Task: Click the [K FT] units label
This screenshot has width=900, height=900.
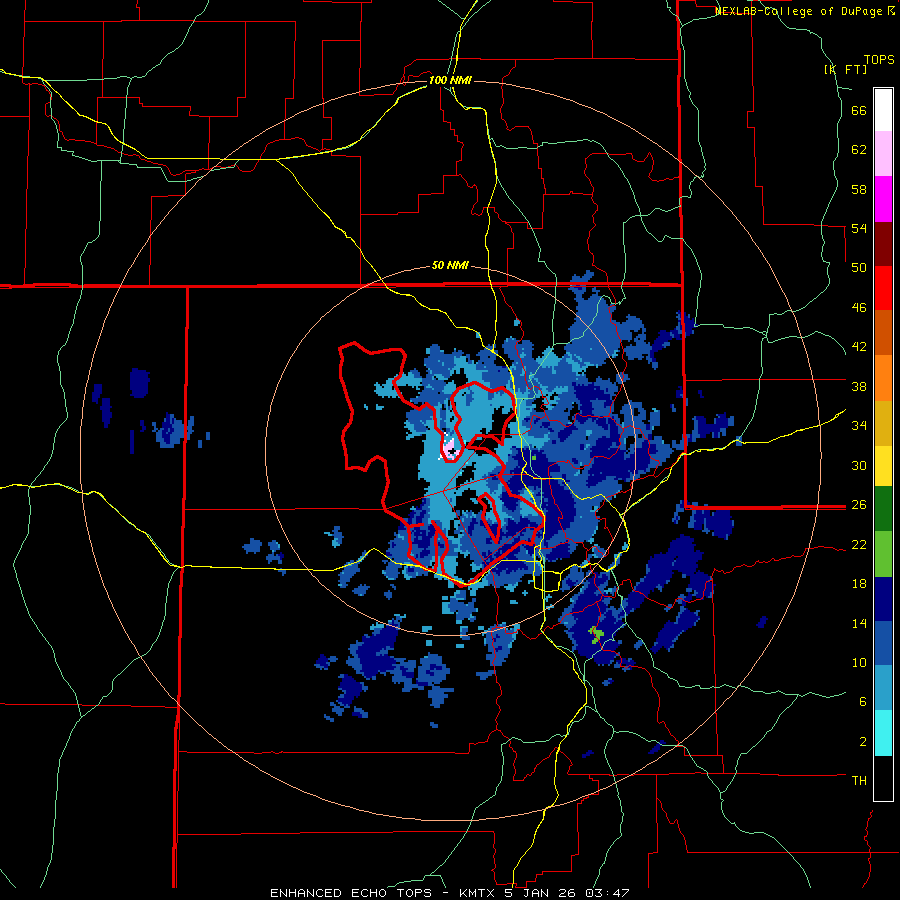Action: click(x=846, y=69)
